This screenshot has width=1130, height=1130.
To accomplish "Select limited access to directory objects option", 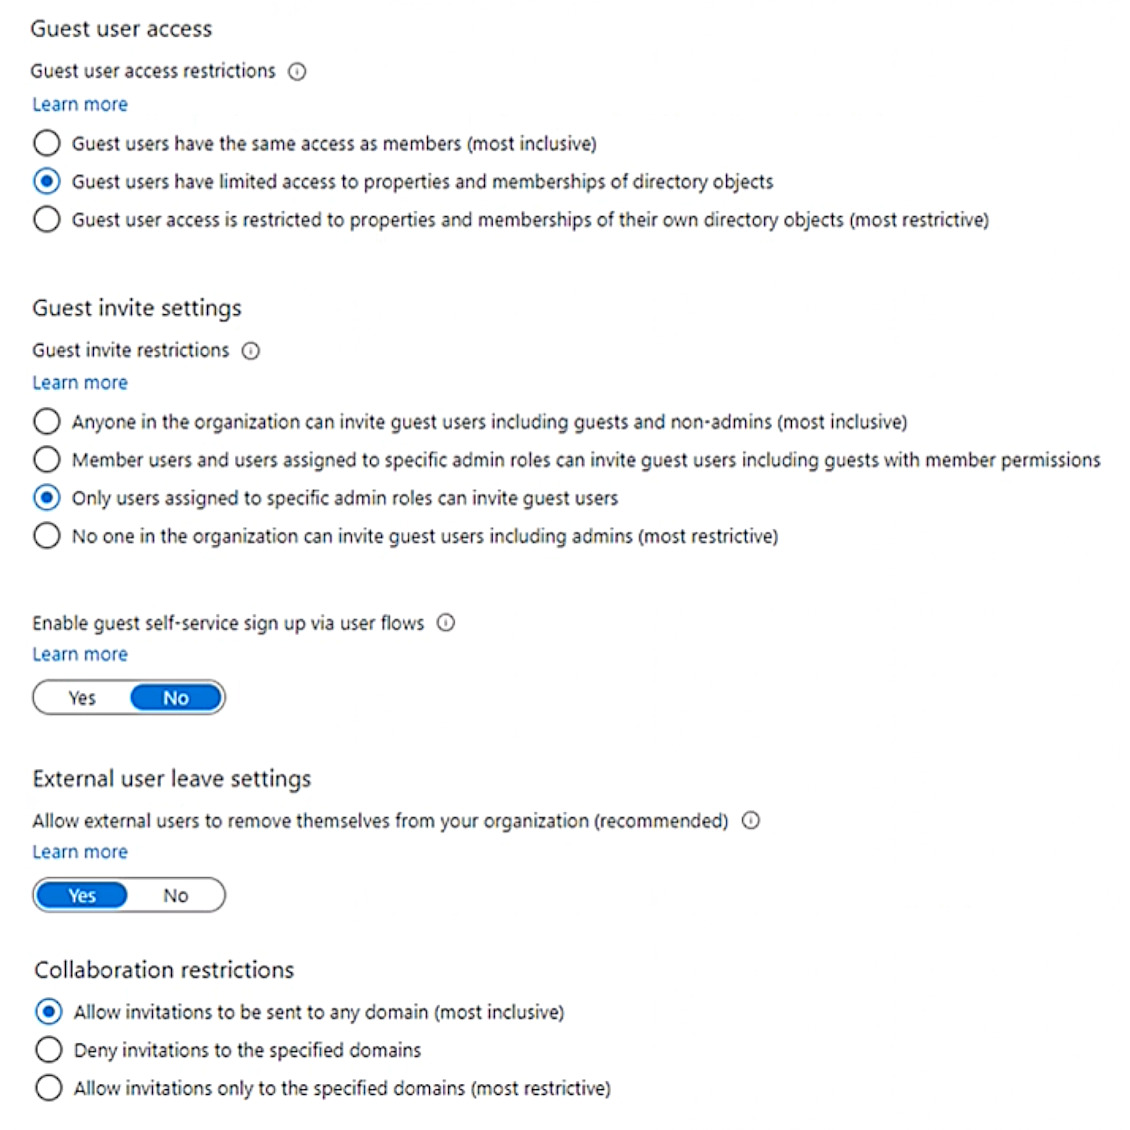I will [x=47, y=181].
